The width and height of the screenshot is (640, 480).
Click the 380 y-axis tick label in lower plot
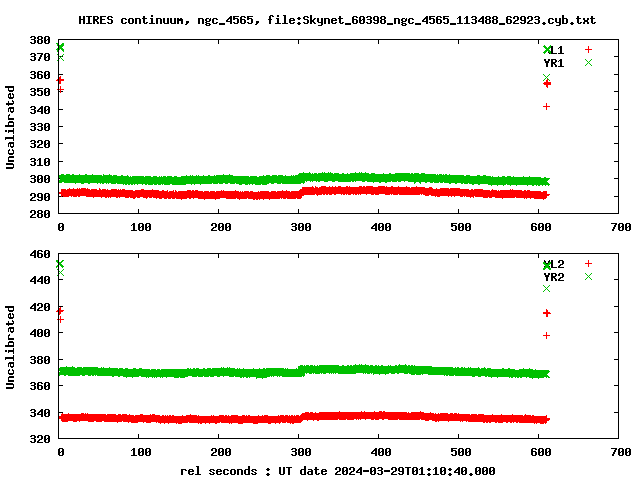coord(40,360)
